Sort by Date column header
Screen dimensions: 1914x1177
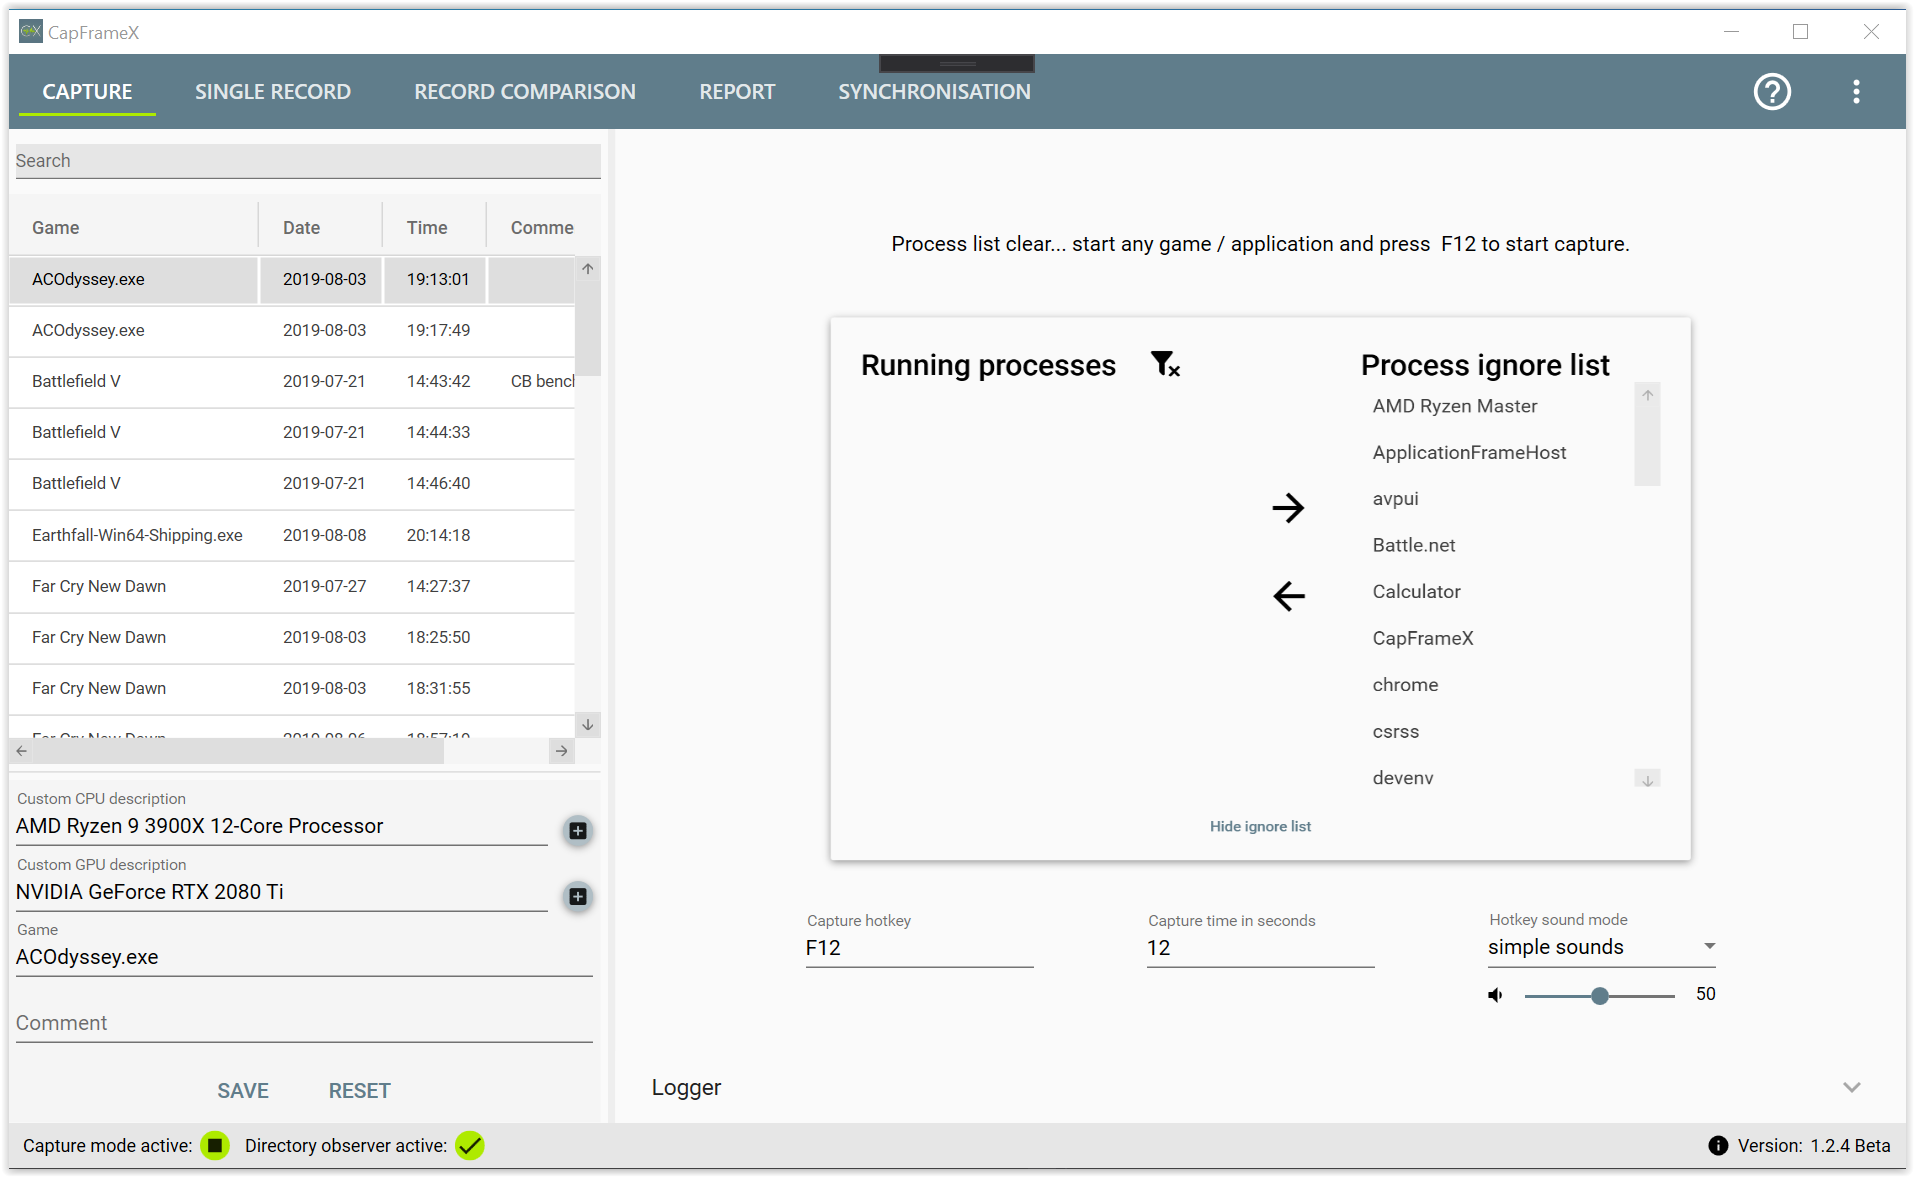tap(321, 228)
